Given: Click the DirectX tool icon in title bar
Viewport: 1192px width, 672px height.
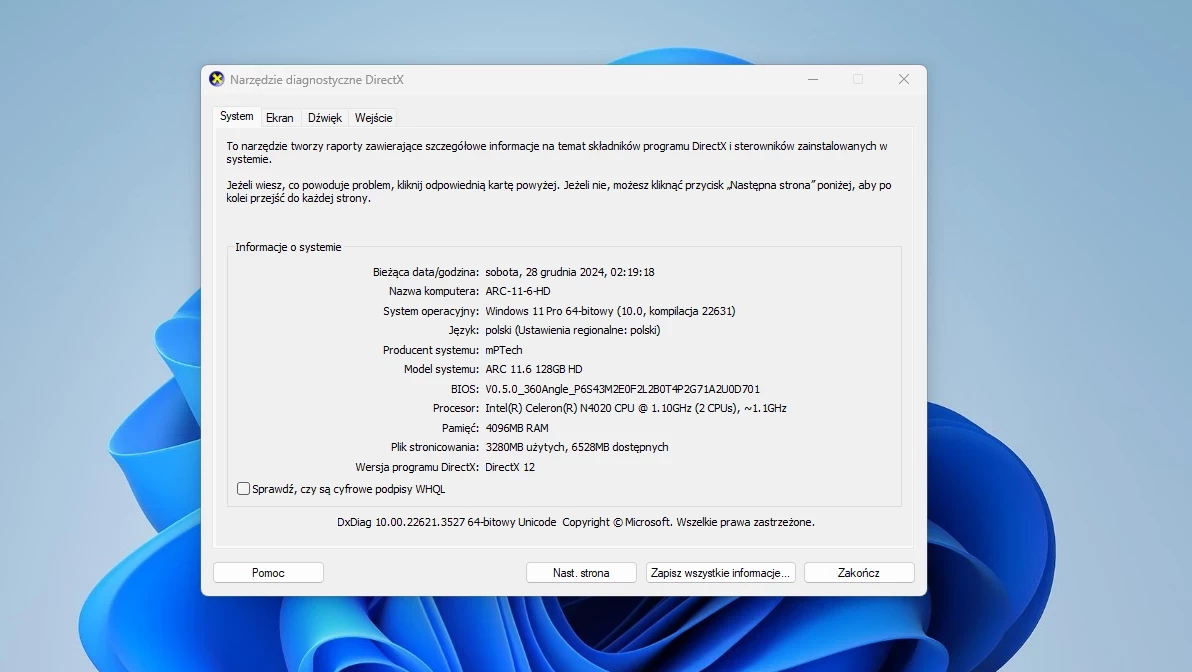Looking at the screenshot, I should [x=214, y=79].
